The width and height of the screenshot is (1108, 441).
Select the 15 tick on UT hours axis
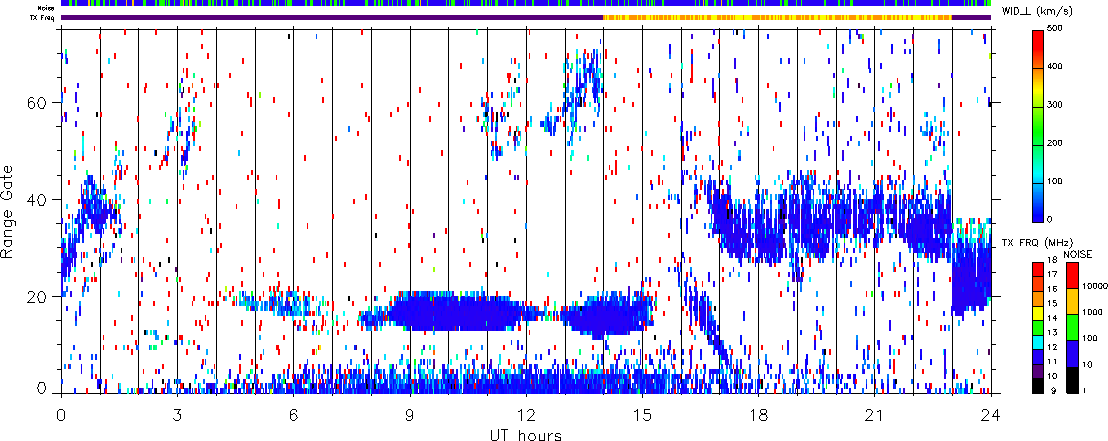pyautogui.click(x=642, y=415)
